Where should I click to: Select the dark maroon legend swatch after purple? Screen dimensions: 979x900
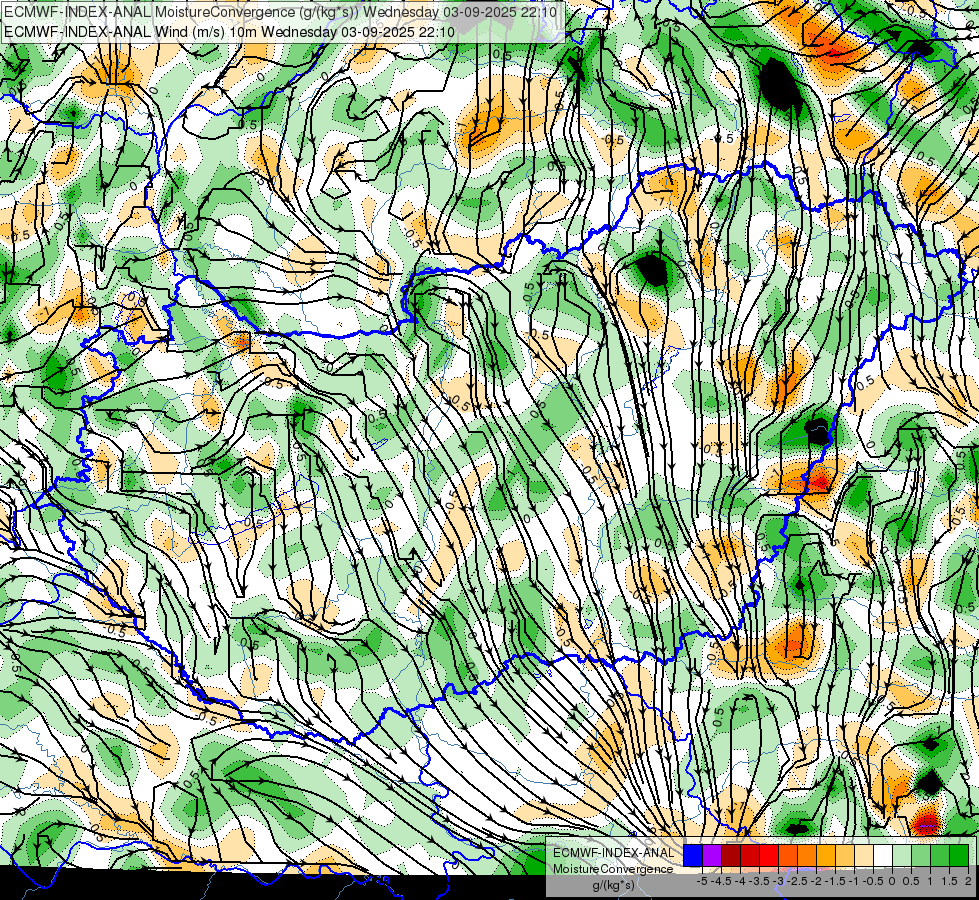(731, 856)
